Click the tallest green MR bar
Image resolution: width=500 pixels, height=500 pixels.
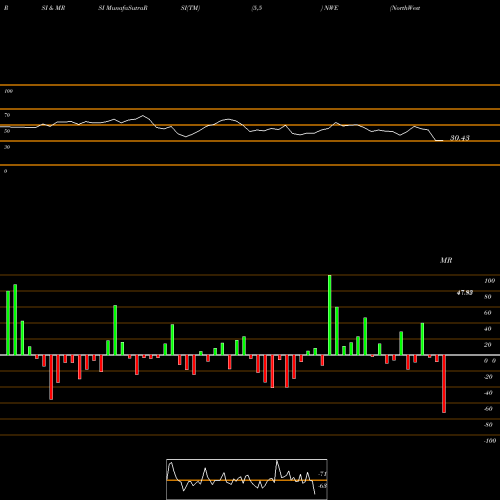click(x=330, y=315)
